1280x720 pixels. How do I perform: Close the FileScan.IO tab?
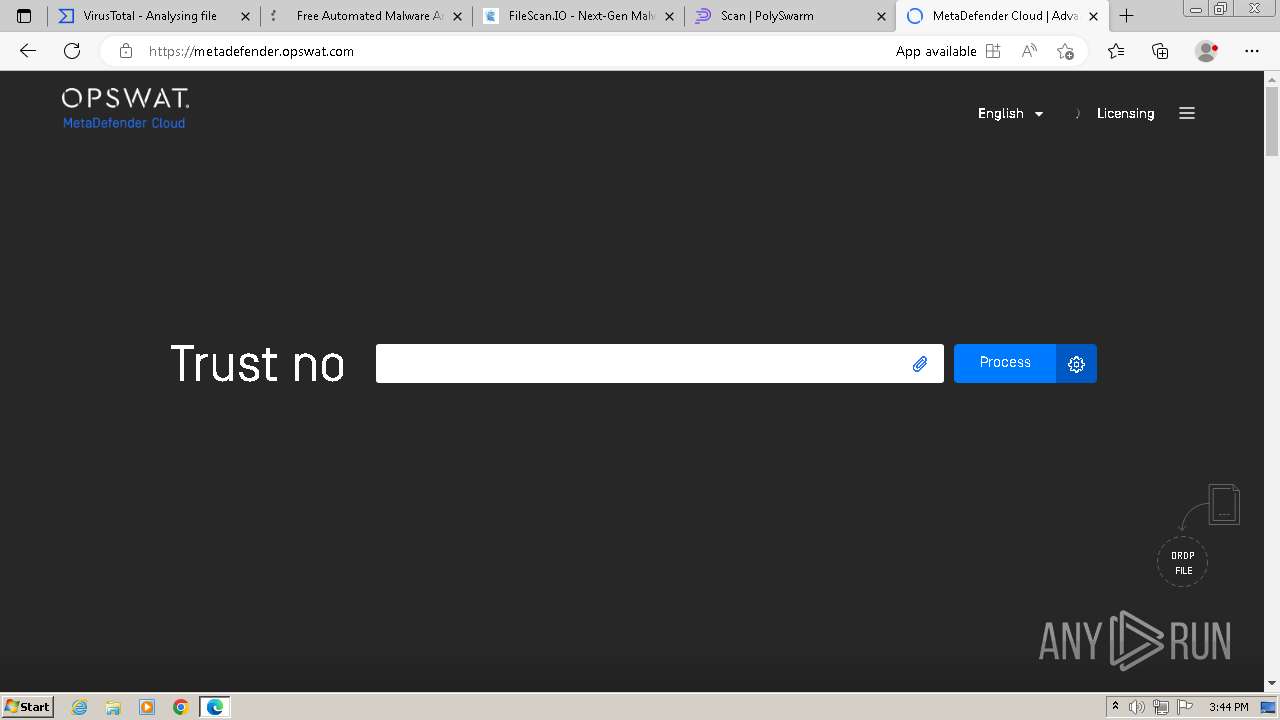(x=669, y=16)
